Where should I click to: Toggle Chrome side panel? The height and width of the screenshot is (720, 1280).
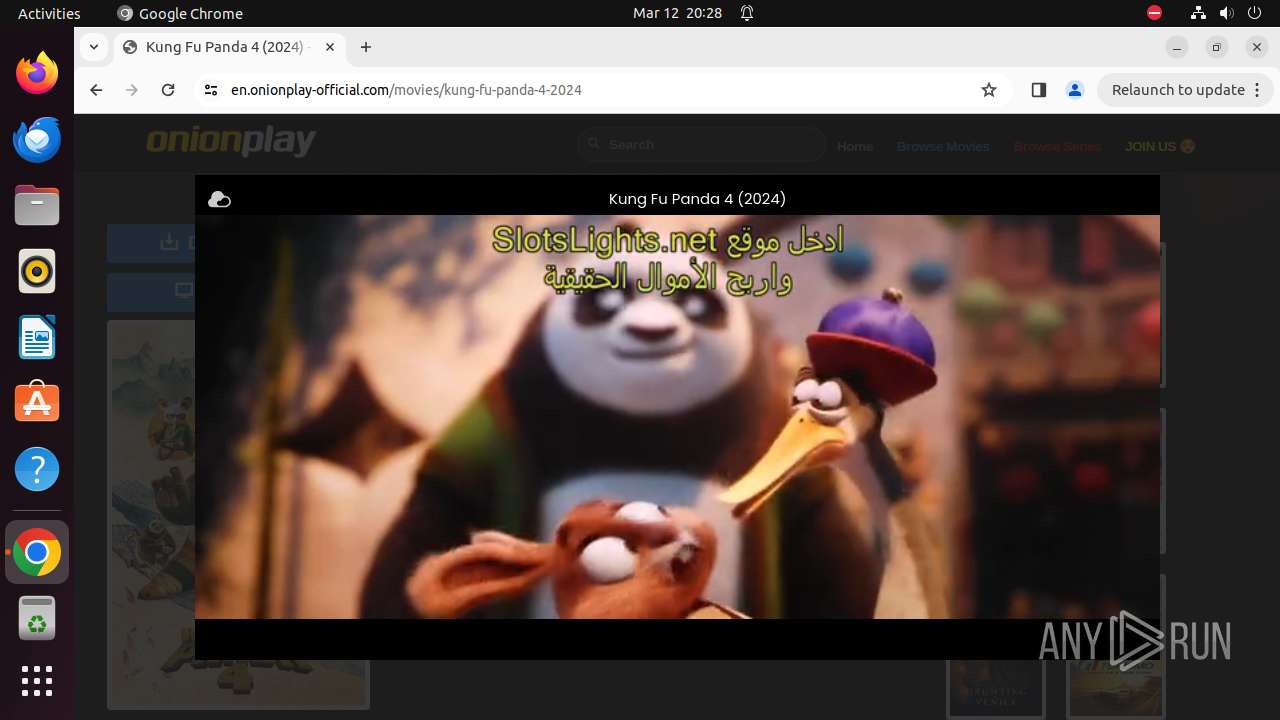(x=1038, y=90)
